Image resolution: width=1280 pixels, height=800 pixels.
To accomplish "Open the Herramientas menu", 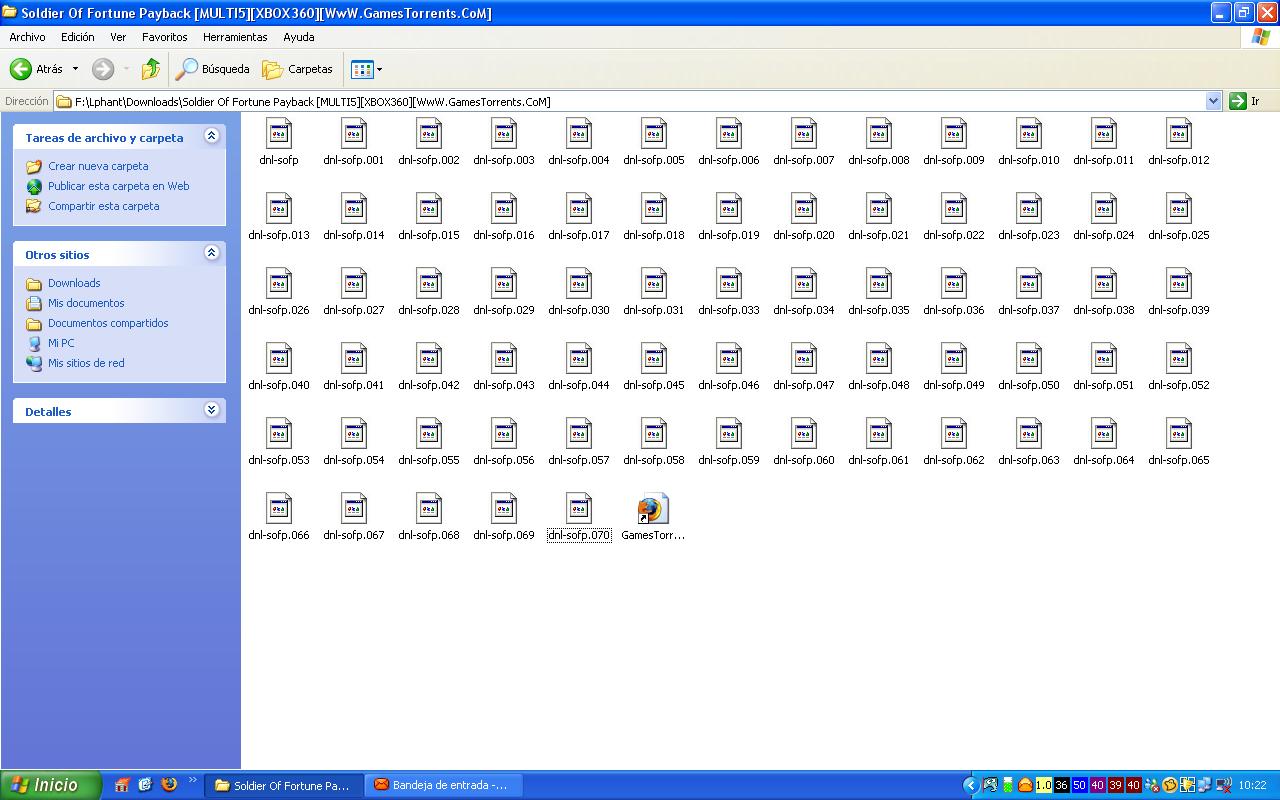I will click(235, 37).
